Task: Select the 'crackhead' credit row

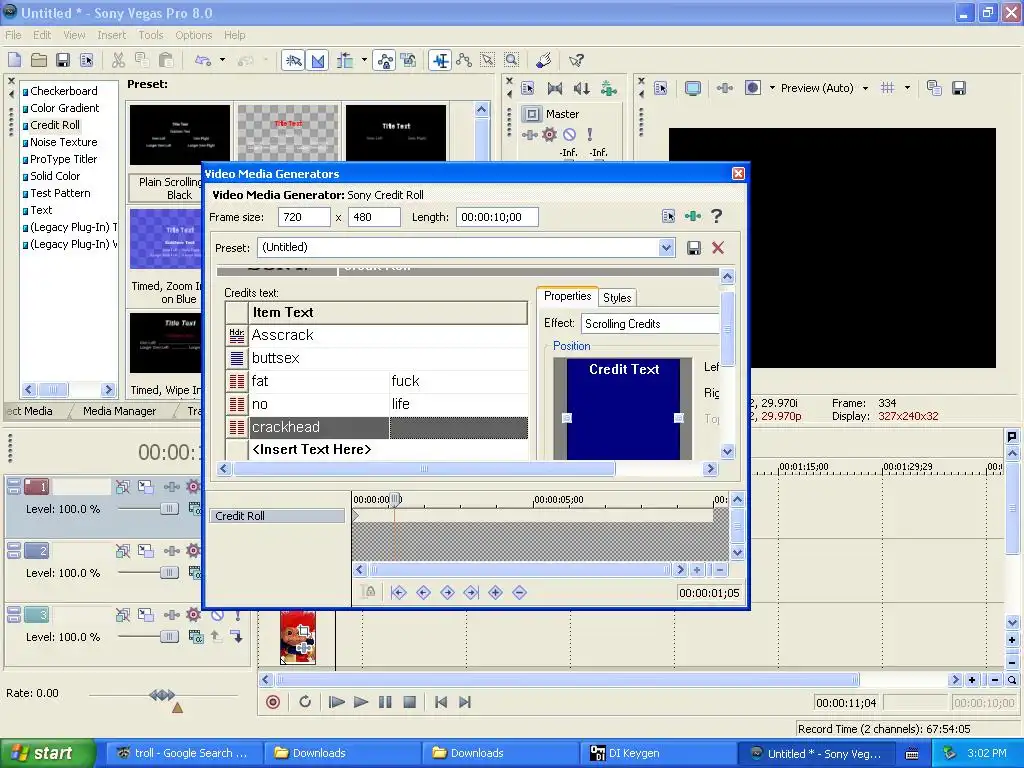Action: [389, 427]
